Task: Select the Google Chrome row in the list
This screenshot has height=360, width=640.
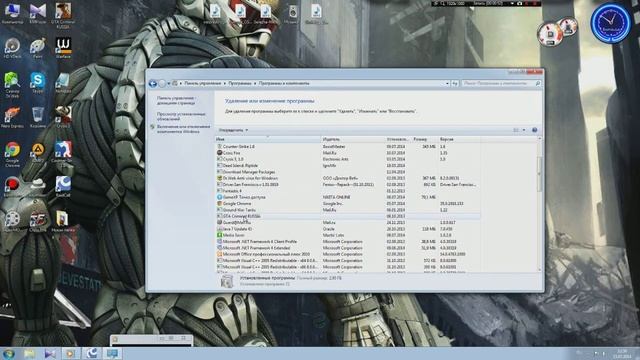Action: [x=348, y=204]
